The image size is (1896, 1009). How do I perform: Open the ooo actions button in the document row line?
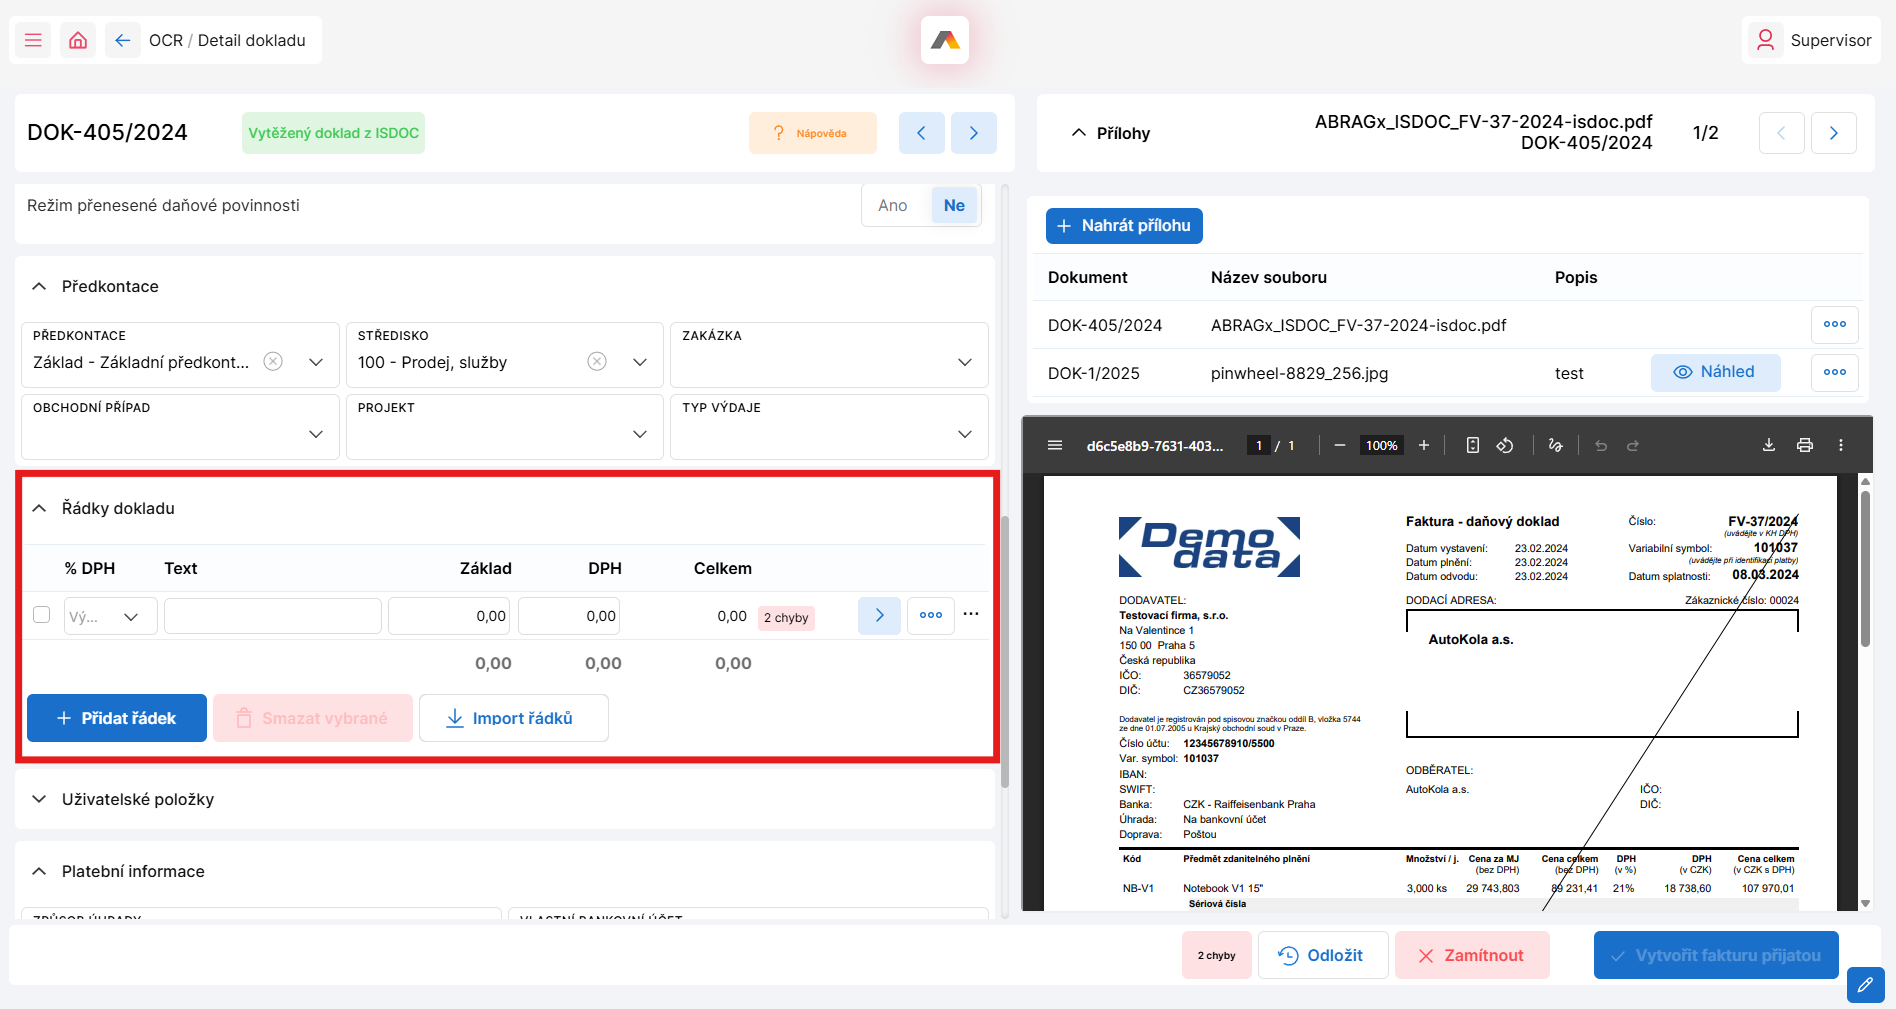[x=931, y=616]
